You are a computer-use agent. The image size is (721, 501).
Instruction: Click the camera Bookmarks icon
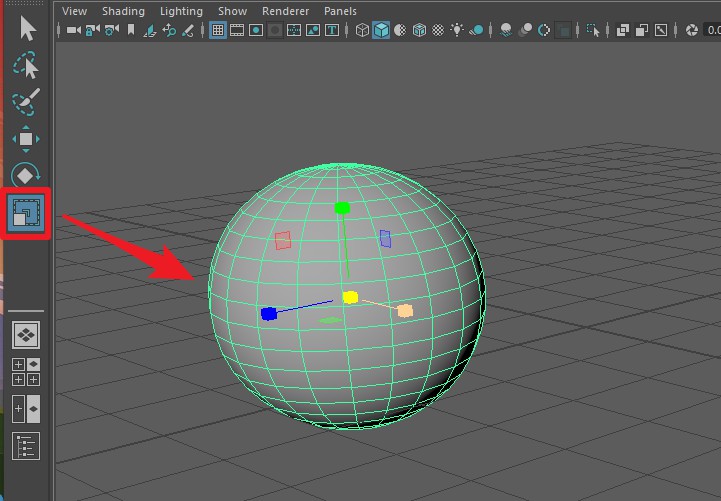pyautogui.click(x=131, y=30)
